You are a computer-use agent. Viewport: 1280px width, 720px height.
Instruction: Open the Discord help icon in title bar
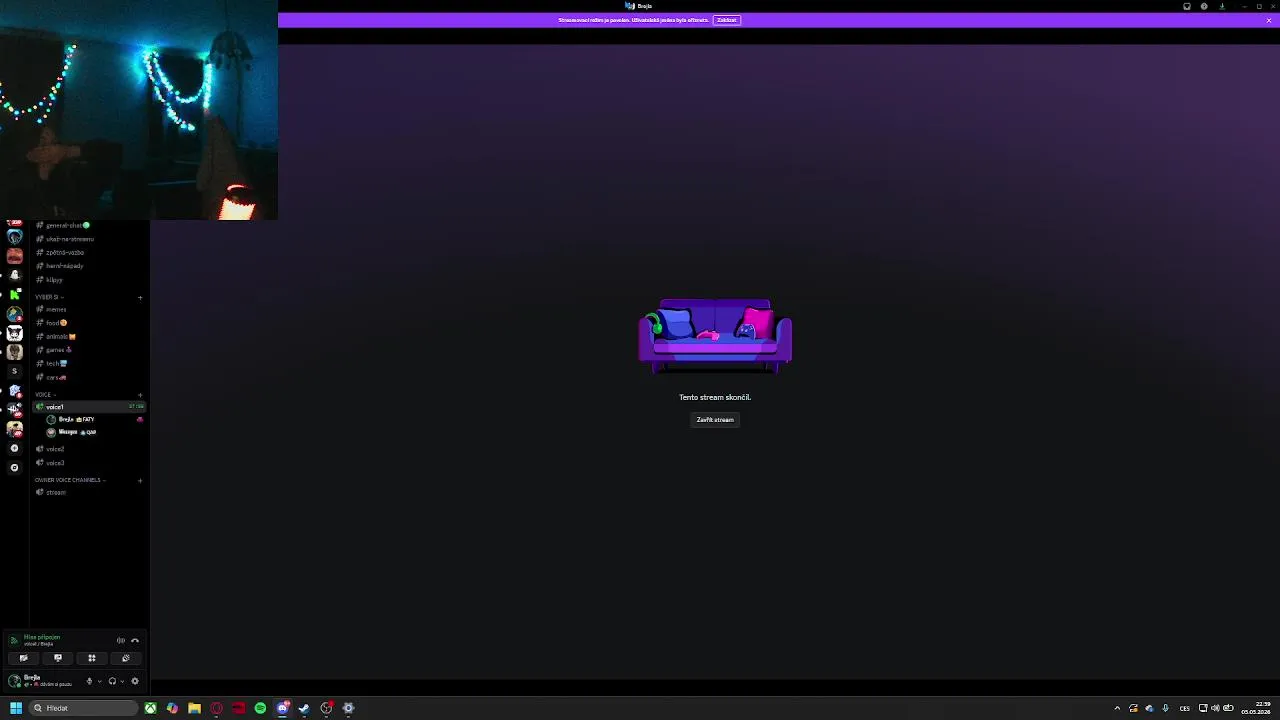click(x=1204, y=6)
